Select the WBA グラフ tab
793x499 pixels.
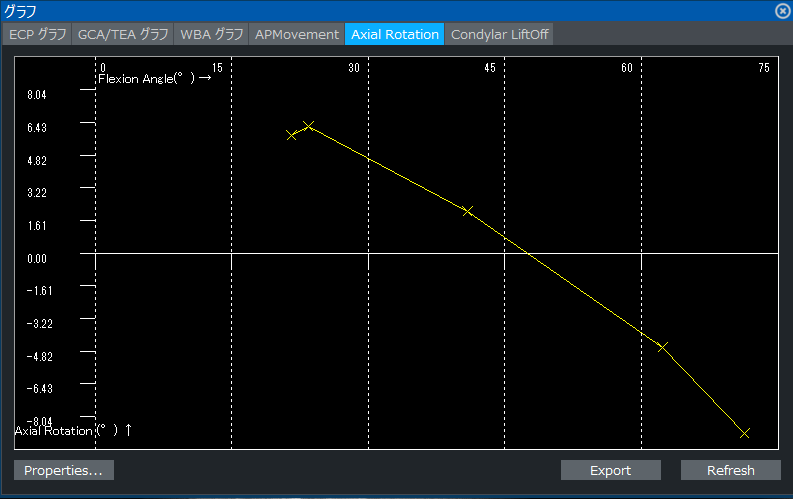coord(211,34)
